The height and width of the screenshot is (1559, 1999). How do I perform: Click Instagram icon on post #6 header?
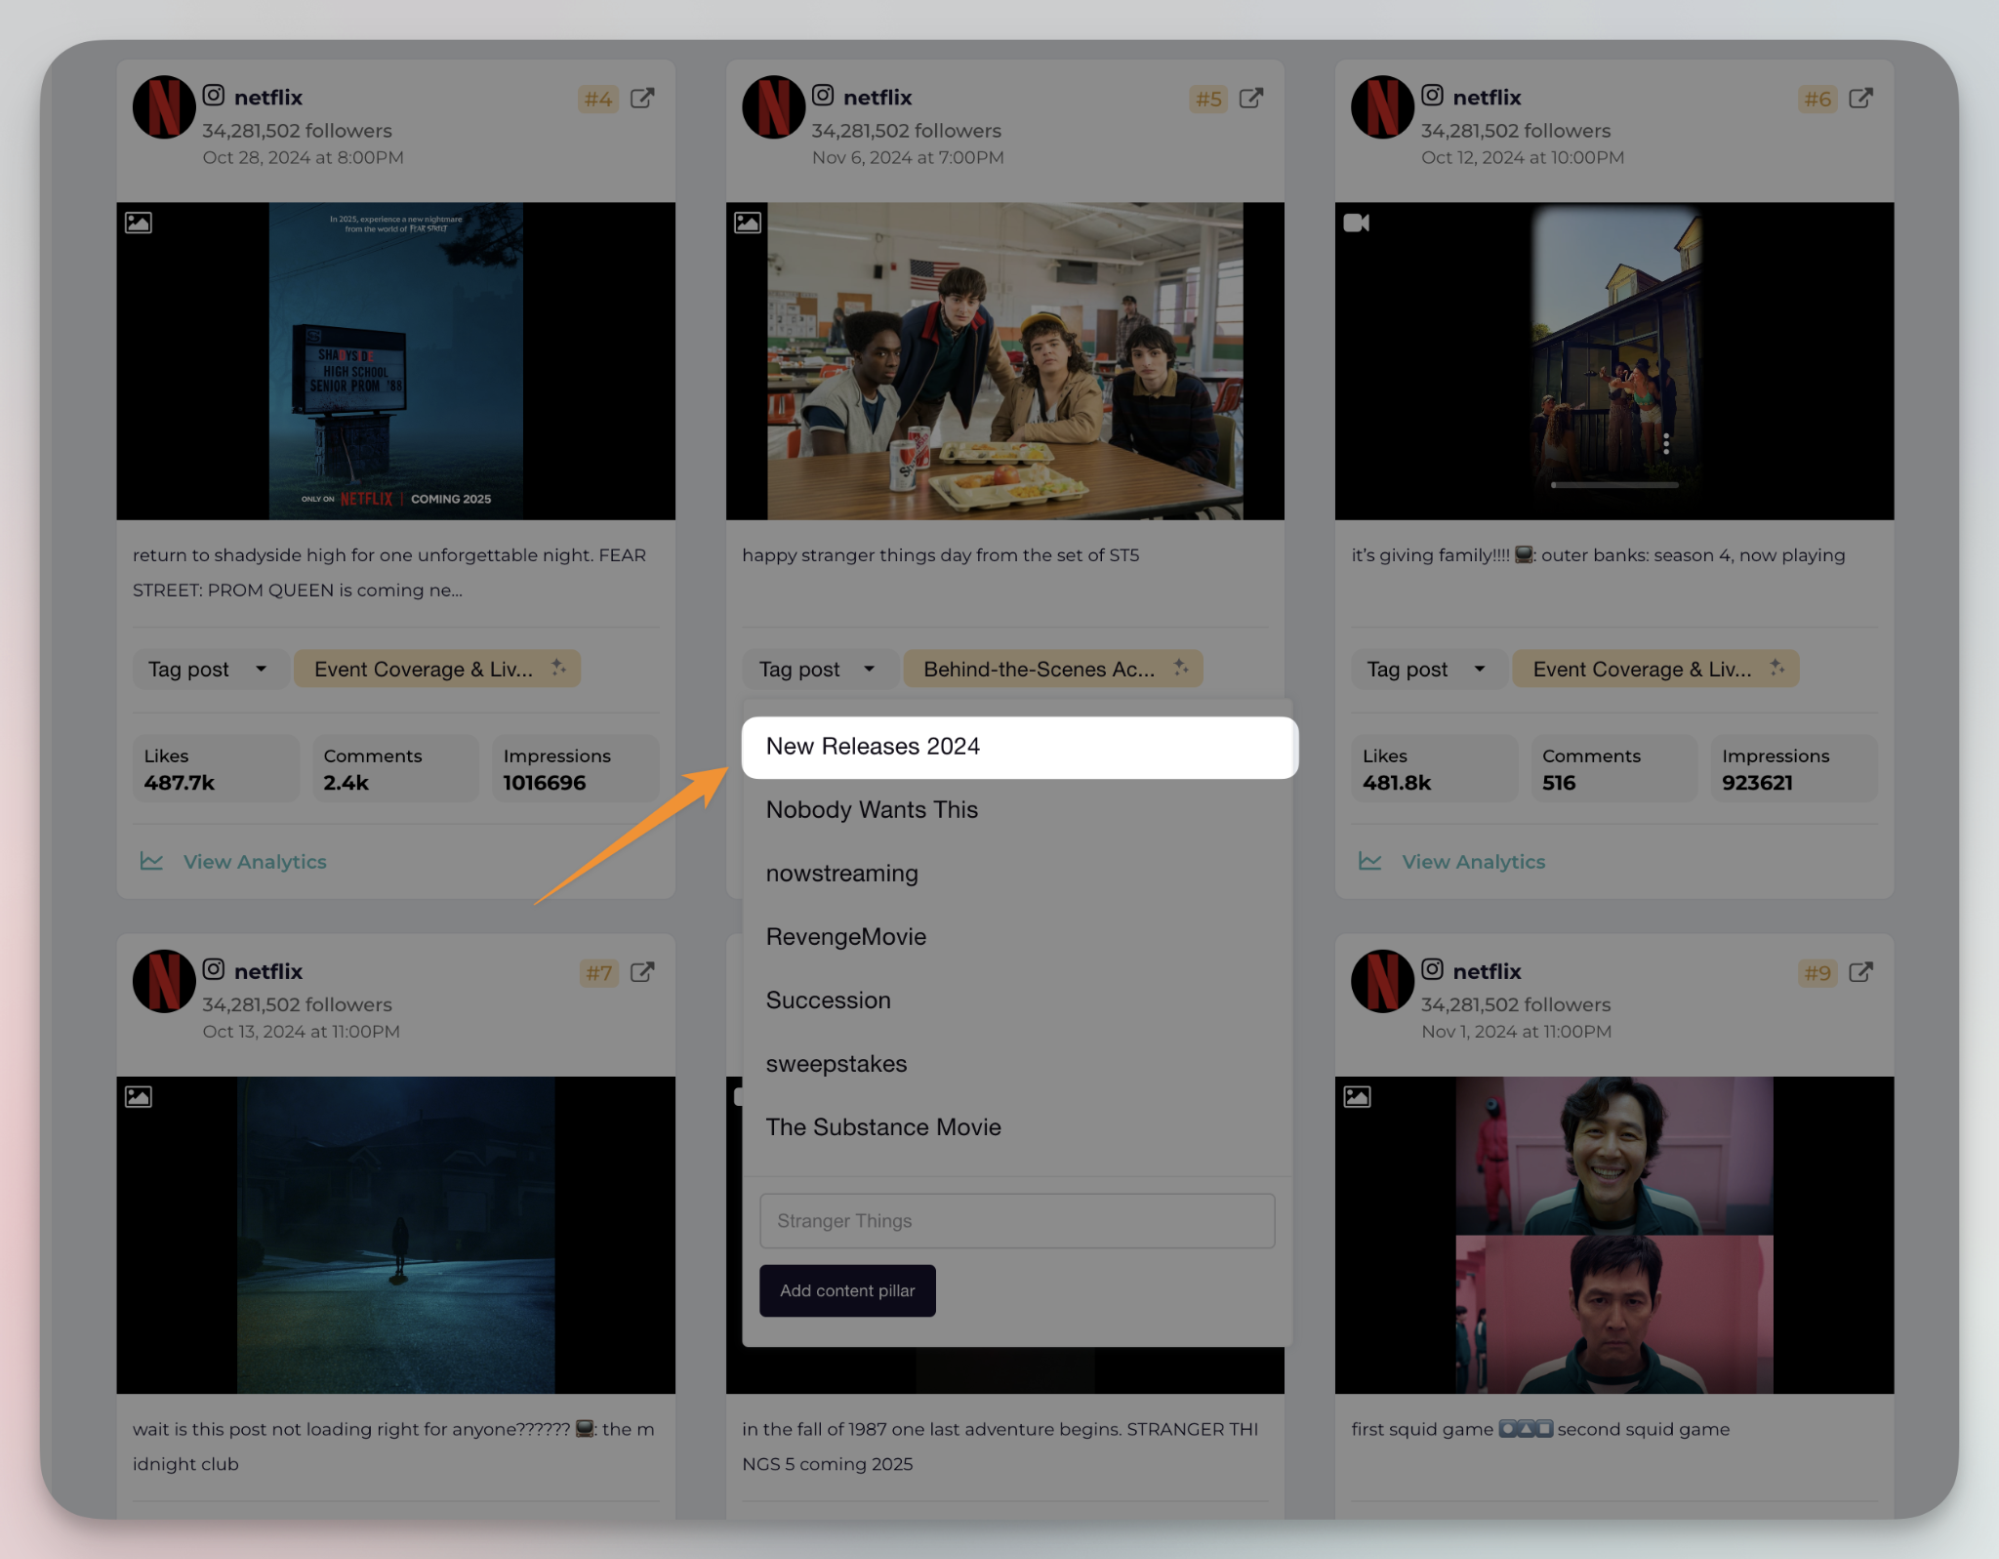[1432, 95]
